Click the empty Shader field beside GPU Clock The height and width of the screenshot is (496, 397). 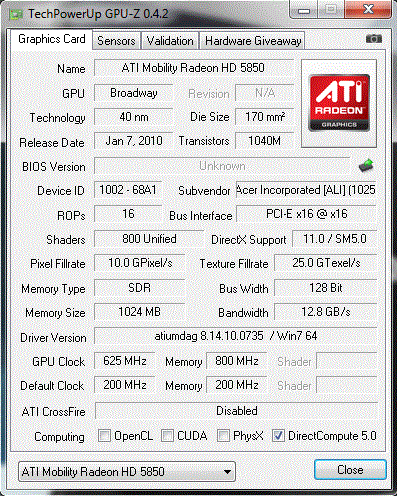click(x=346, y=361)
